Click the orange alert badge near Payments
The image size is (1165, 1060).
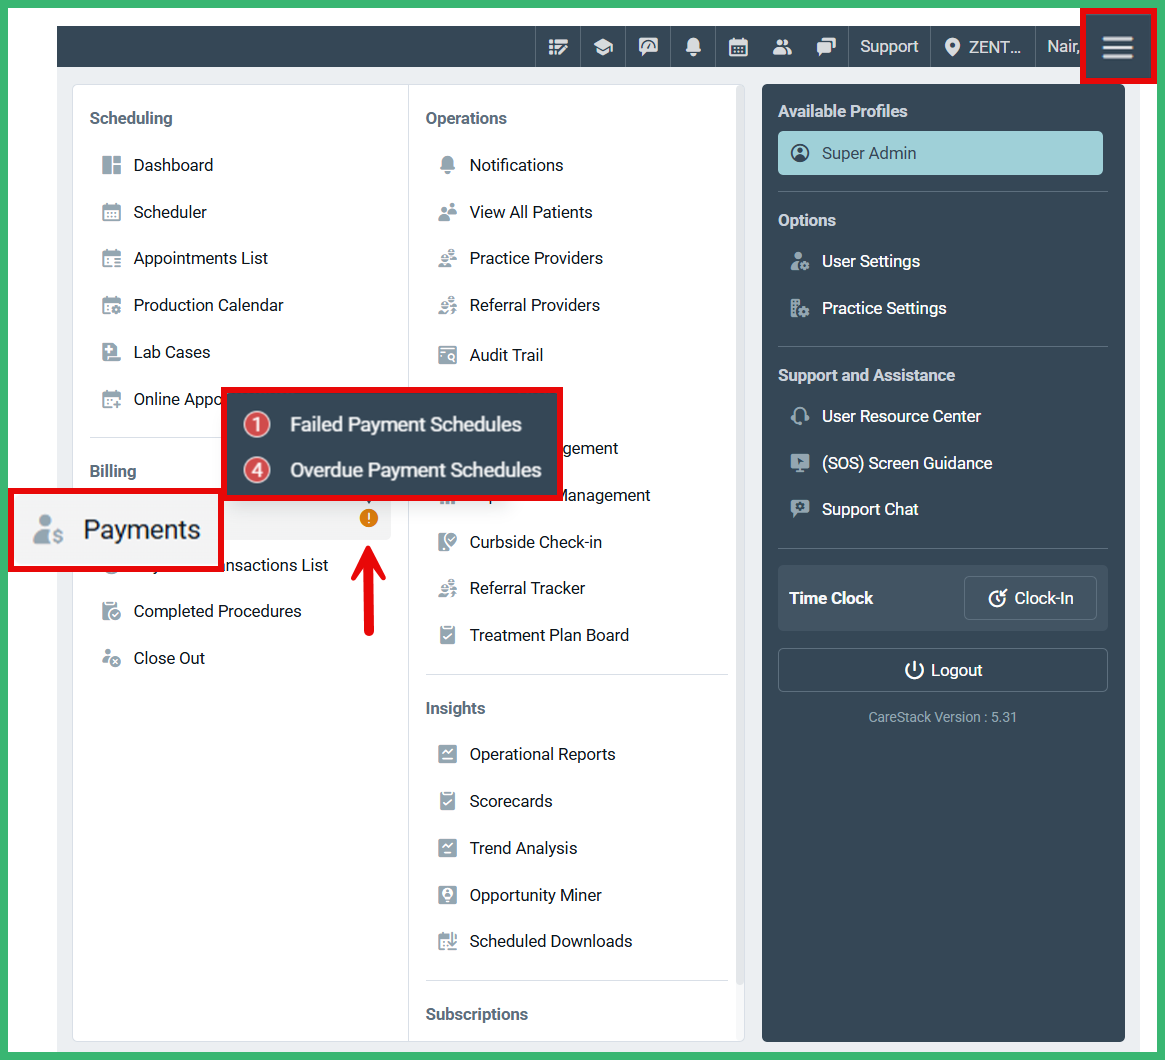(368, 518)
